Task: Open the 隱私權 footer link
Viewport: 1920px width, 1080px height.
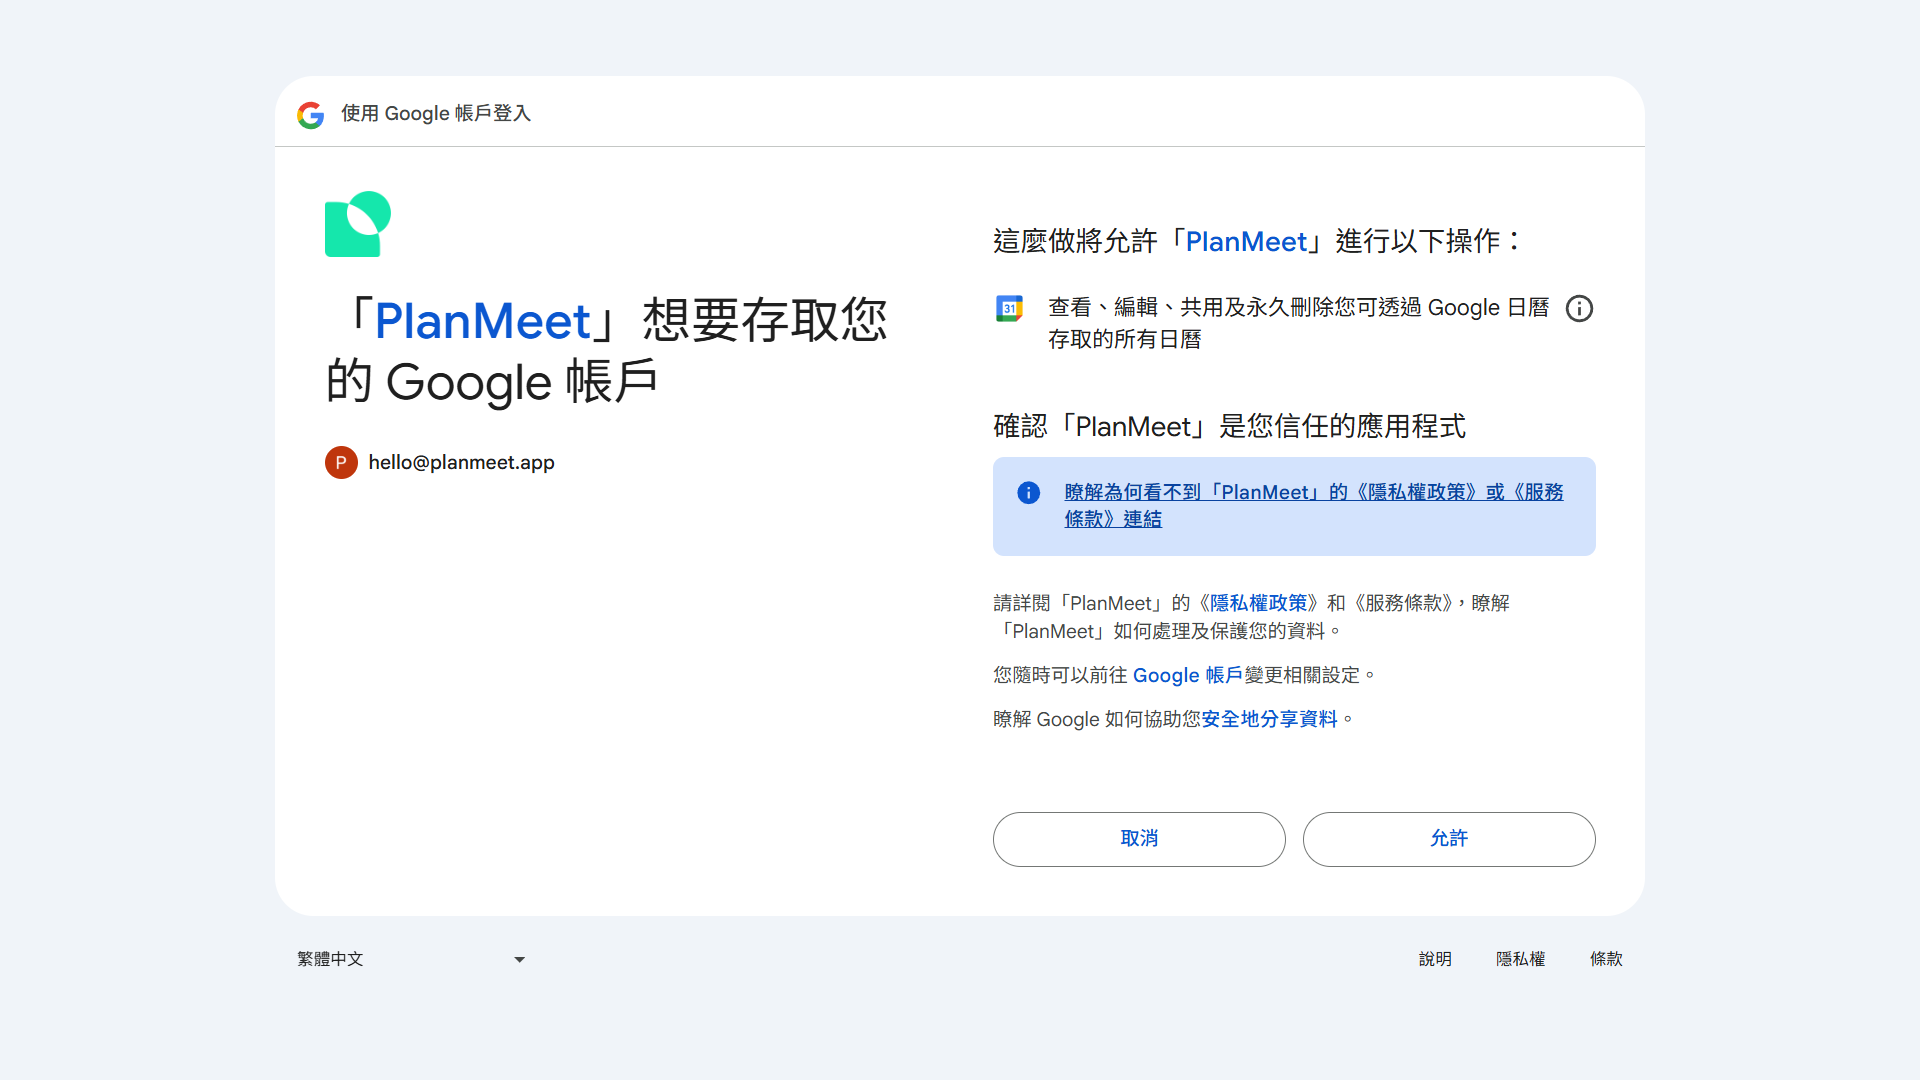Action: (1520, 959)
